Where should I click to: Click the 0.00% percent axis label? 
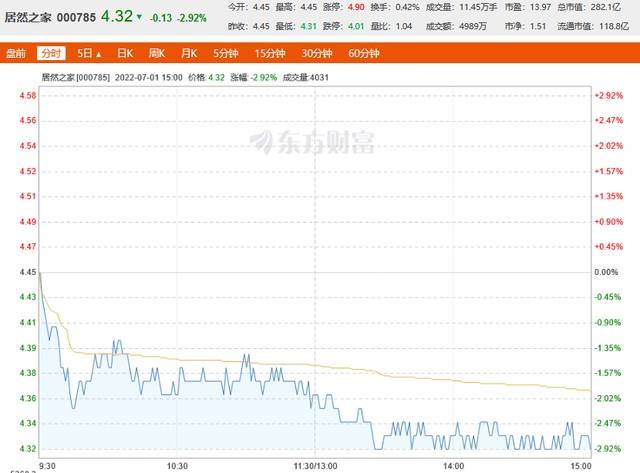click(606, 272)
